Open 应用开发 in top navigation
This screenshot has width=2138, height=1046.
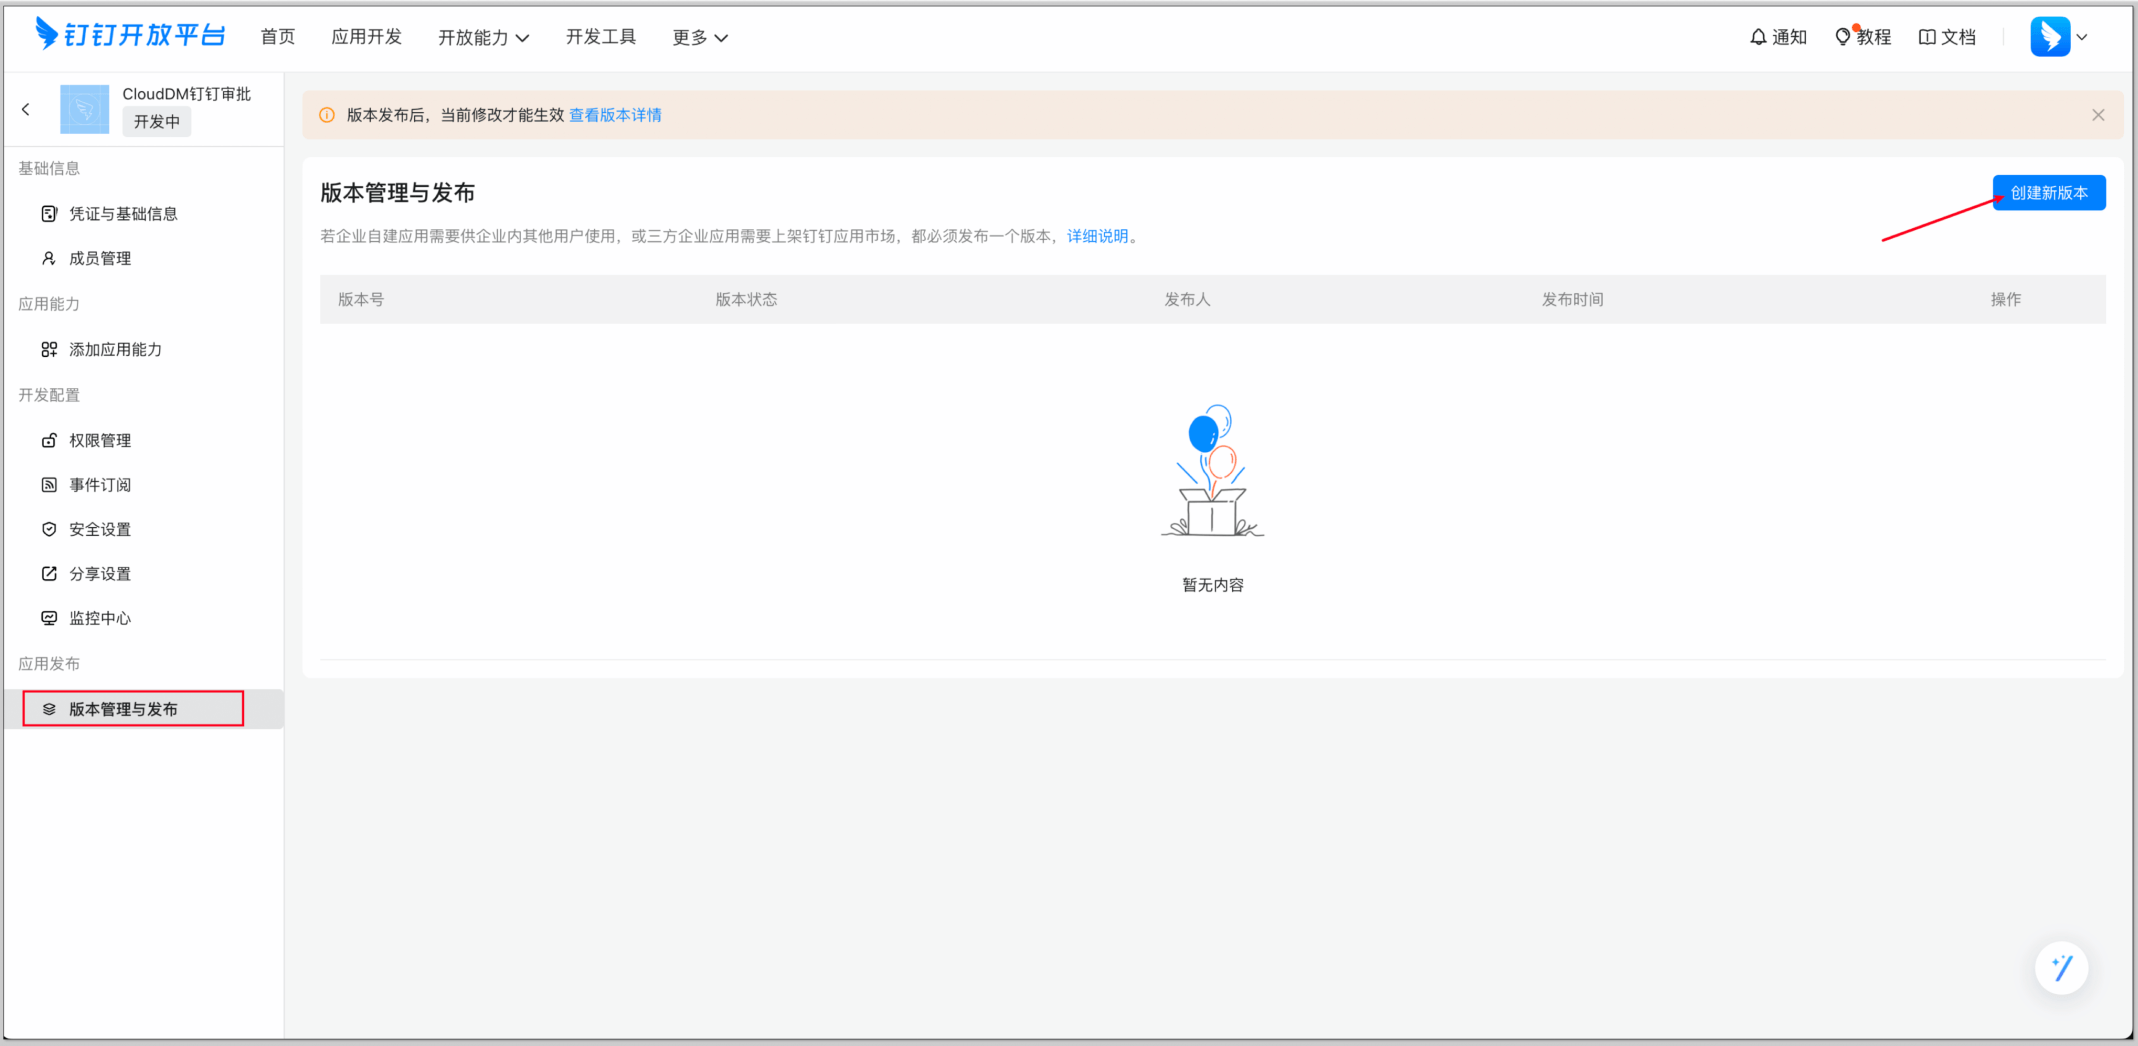pos(366,37)
